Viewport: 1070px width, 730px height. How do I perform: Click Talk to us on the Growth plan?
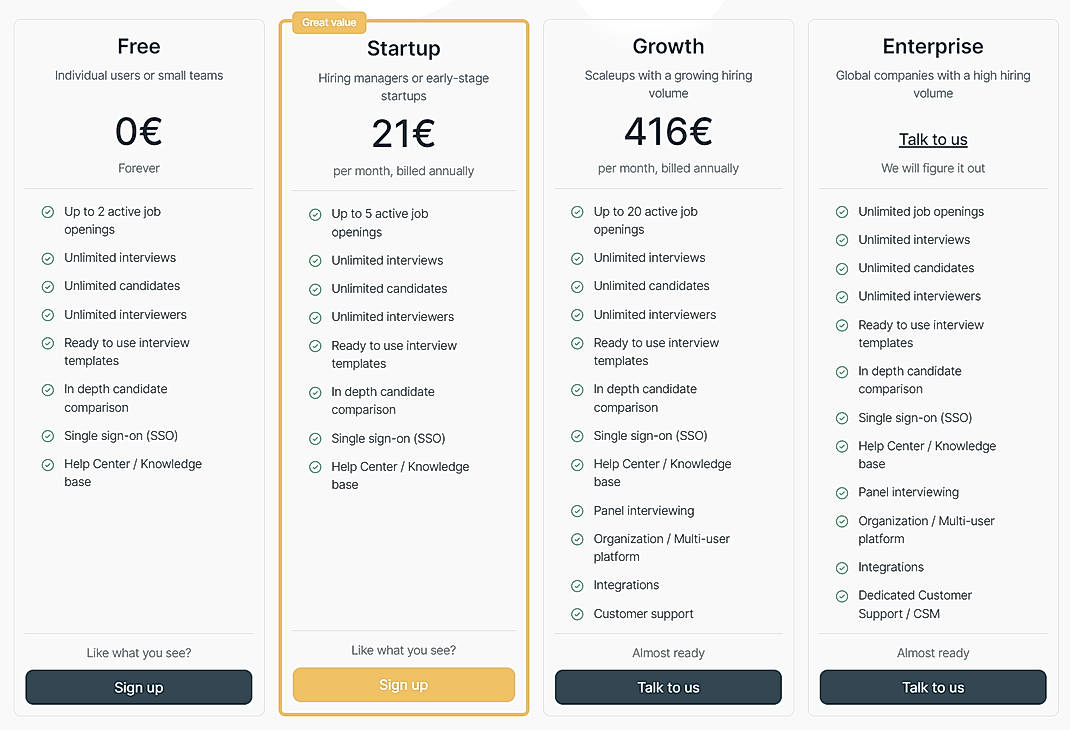point(668,687)
